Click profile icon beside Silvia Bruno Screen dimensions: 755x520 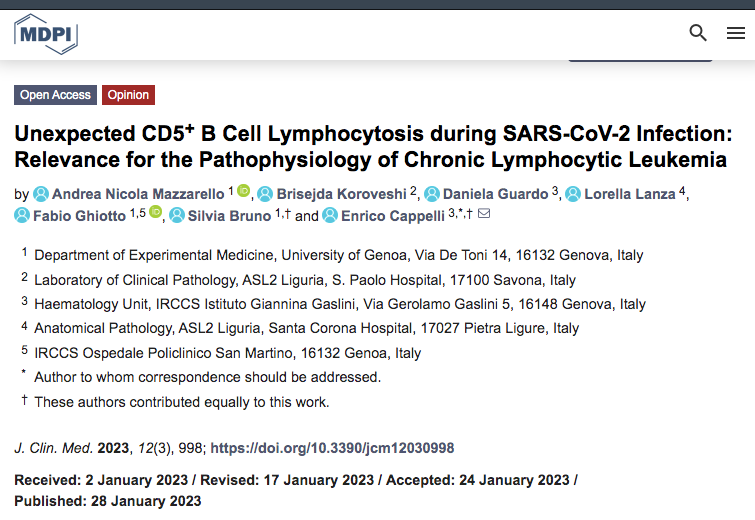coord(178,215)
